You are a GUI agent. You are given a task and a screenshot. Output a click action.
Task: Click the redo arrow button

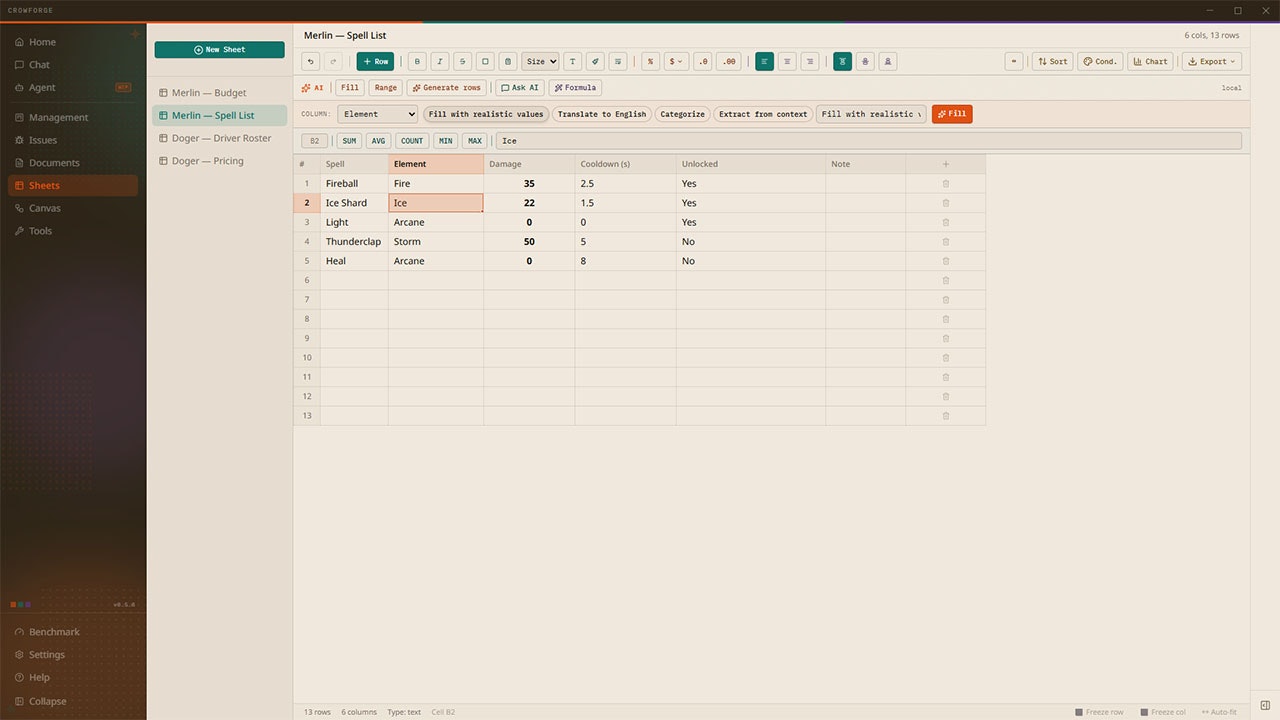(334, 61)
